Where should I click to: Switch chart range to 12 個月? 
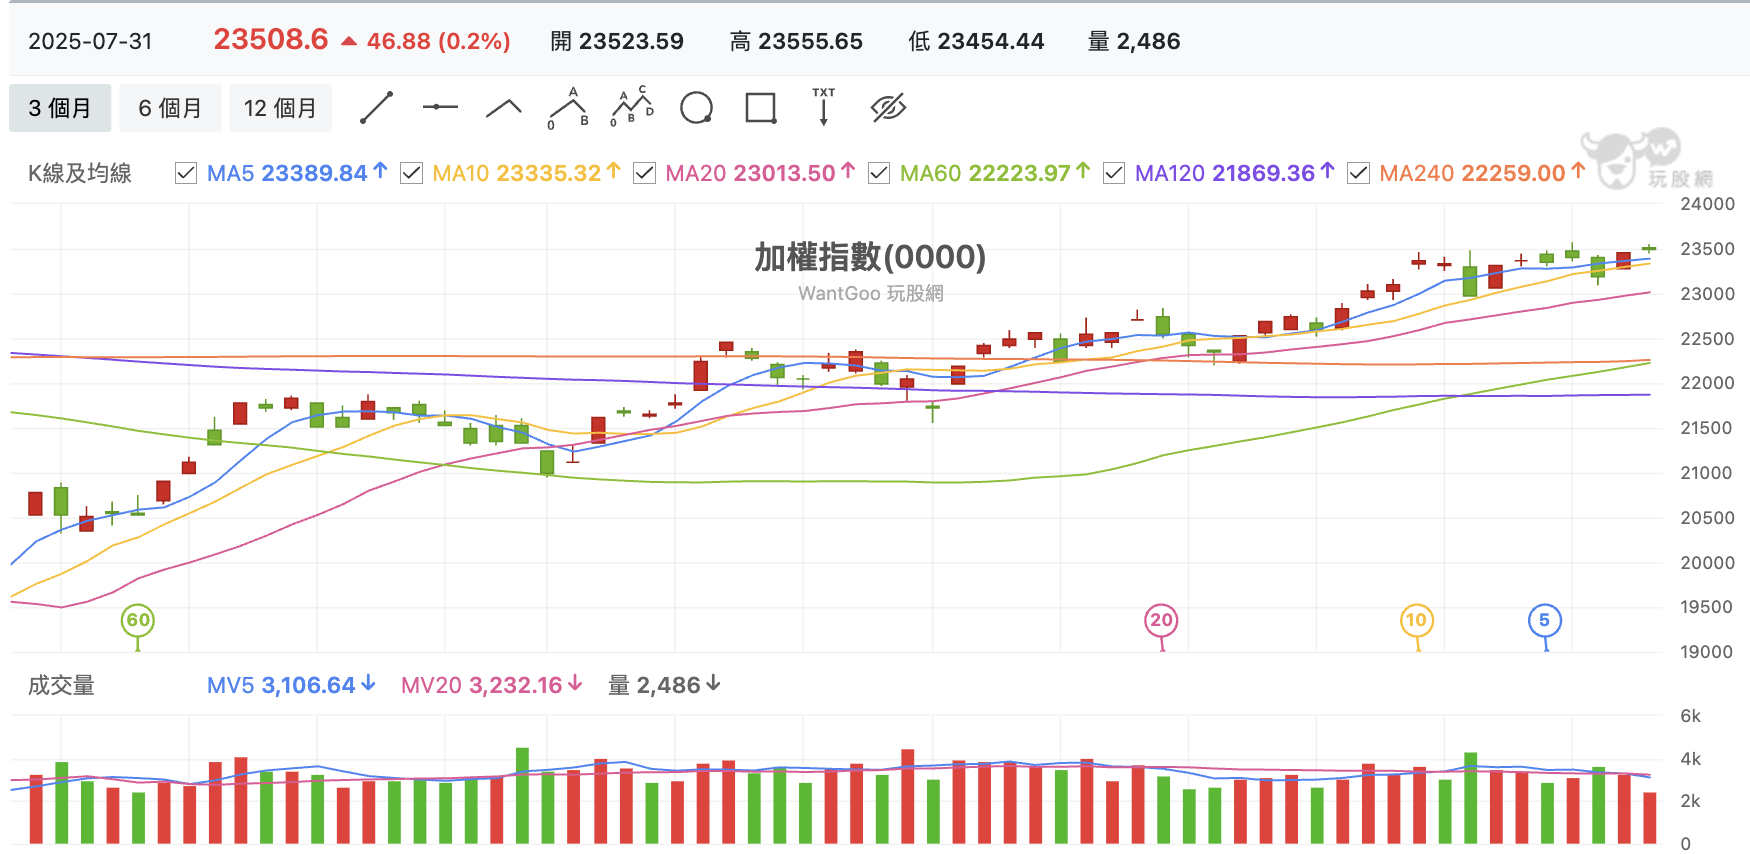[280, 108]
